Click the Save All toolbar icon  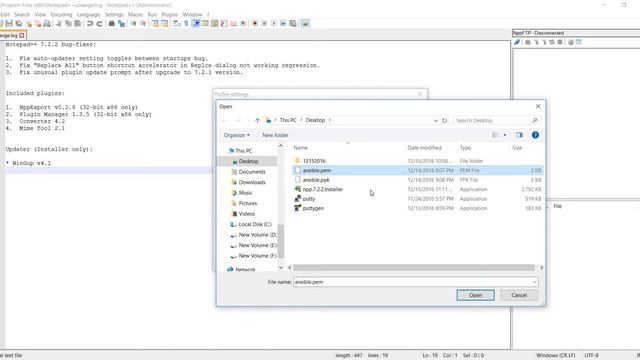coord(19,24)
